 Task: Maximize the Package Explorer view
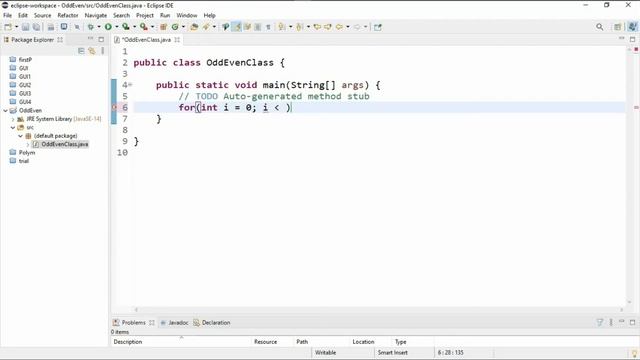[x=101, y=39]
